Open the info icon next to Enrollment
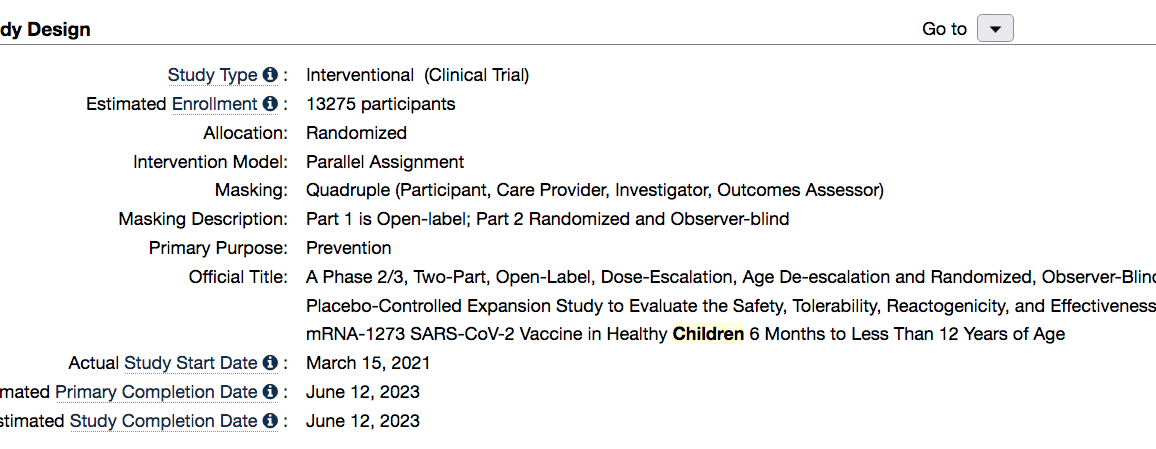The image size is (1156, 449). point(270,105)
